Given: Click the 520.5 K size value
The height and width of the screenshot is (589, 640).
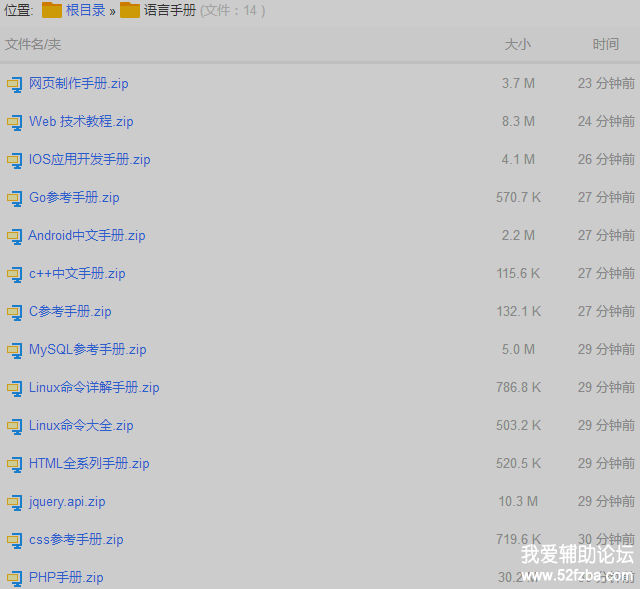Looking at the screenshot, I should click(518, 463).
